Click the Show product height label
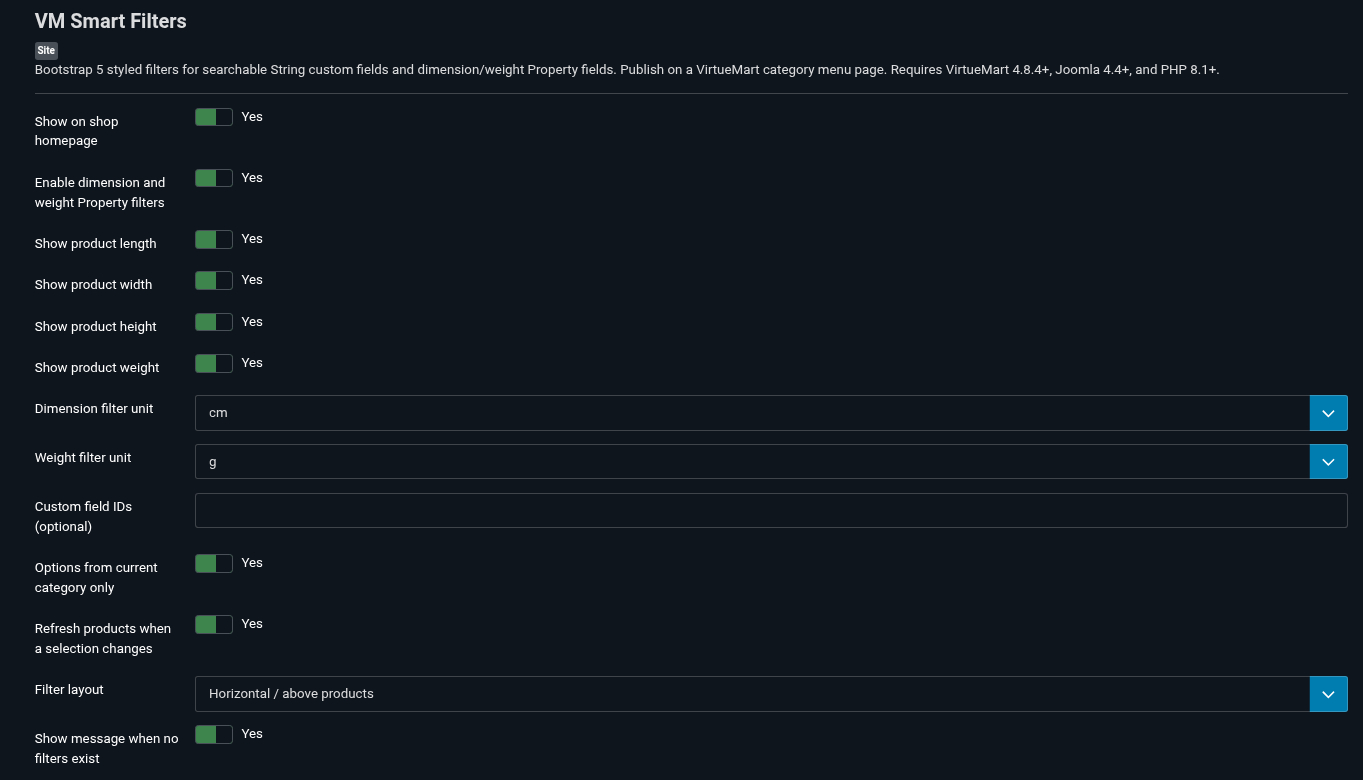Viewport: 1363px width, 780px height. pyautogui.click(x=95, y=326)
